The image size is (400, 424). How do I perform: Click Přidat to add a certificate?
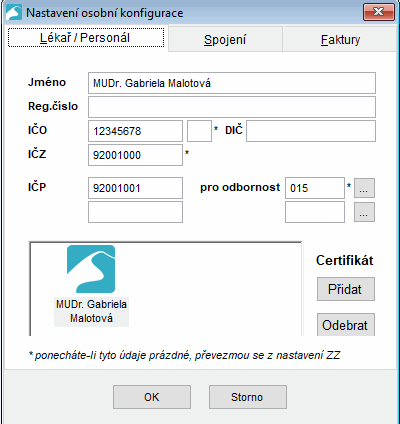[346, 289]
